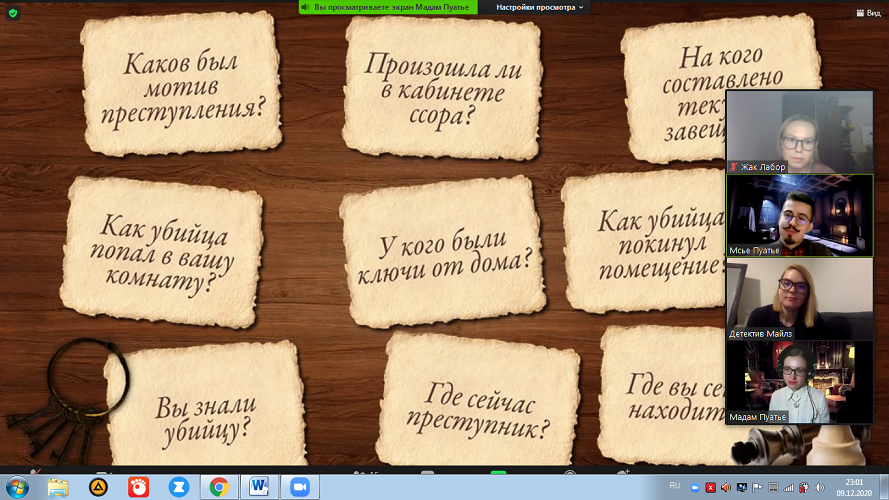Open the AIMP player taskbar icon
Screen dimensions: 889x500
click(x=99, y=486)
